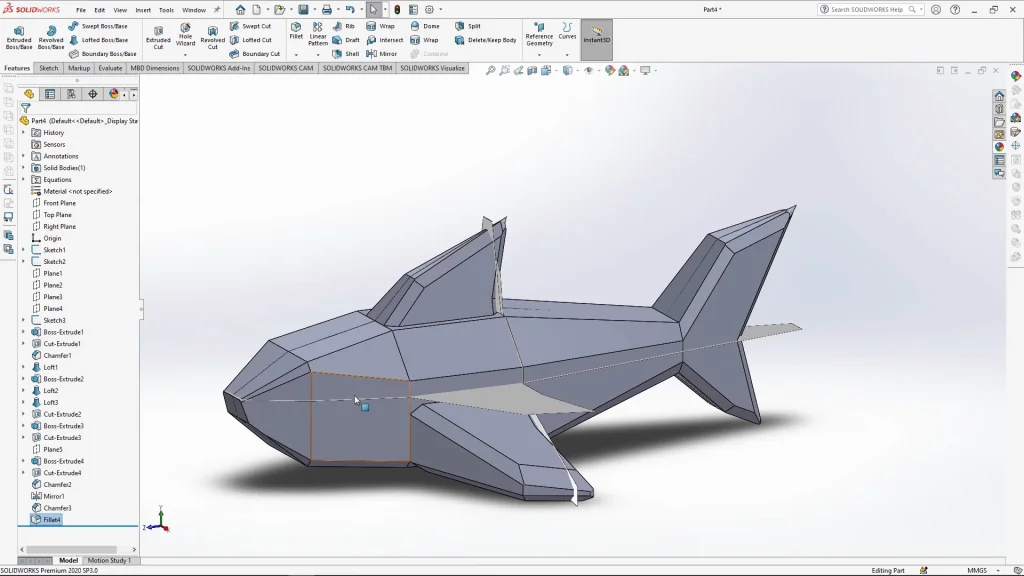Select the Lofted Boss/Base tool
The width and height of the screenshot is (1024, 576).
(98, 40)
